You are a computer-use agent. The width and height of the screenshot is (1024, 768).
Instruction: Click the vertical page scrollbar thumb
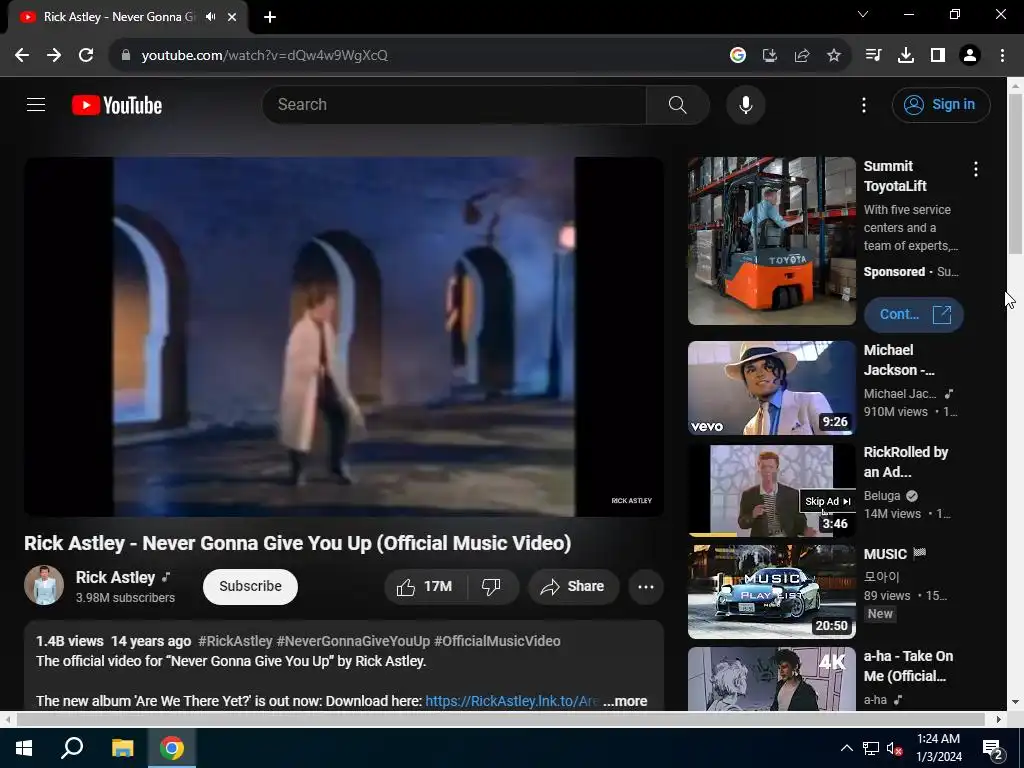[1016, 173]
